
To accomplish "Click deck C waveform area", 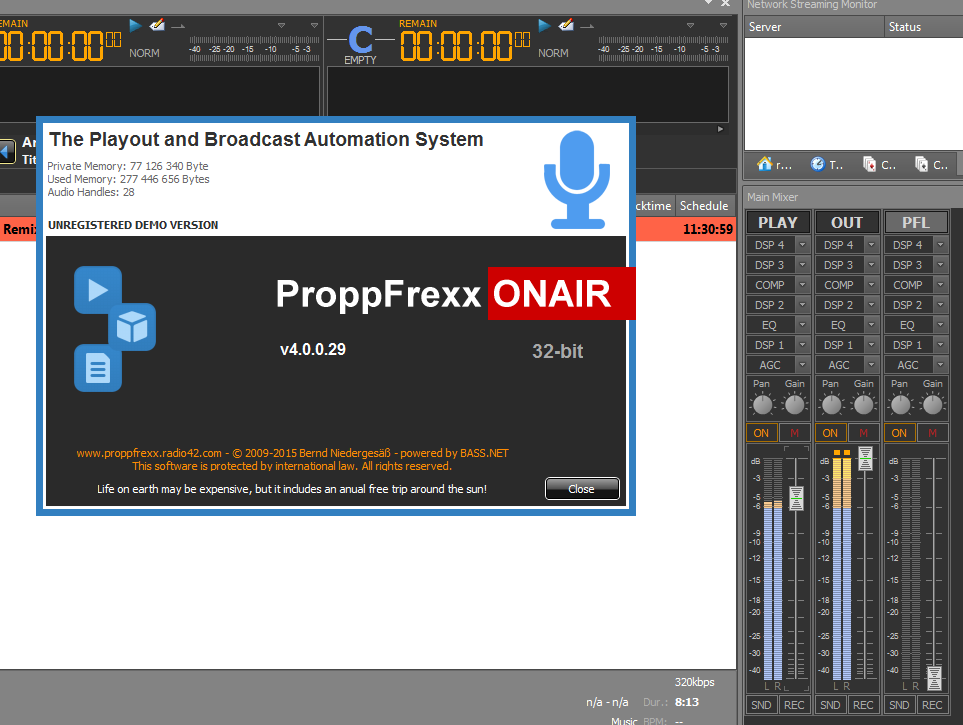I will [528, 95].
